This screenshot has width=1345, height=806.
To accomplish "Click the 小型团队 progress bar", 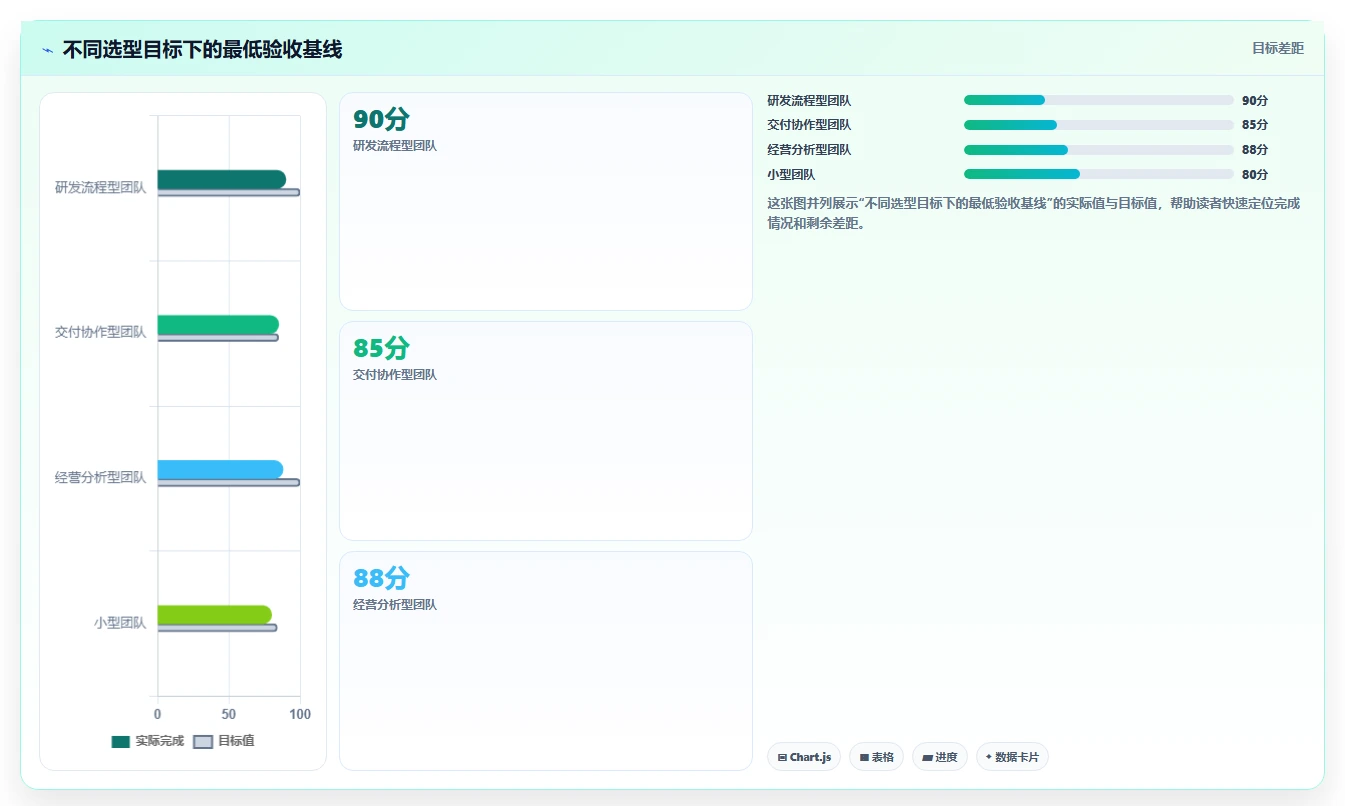I will (x=1098, y=174).
